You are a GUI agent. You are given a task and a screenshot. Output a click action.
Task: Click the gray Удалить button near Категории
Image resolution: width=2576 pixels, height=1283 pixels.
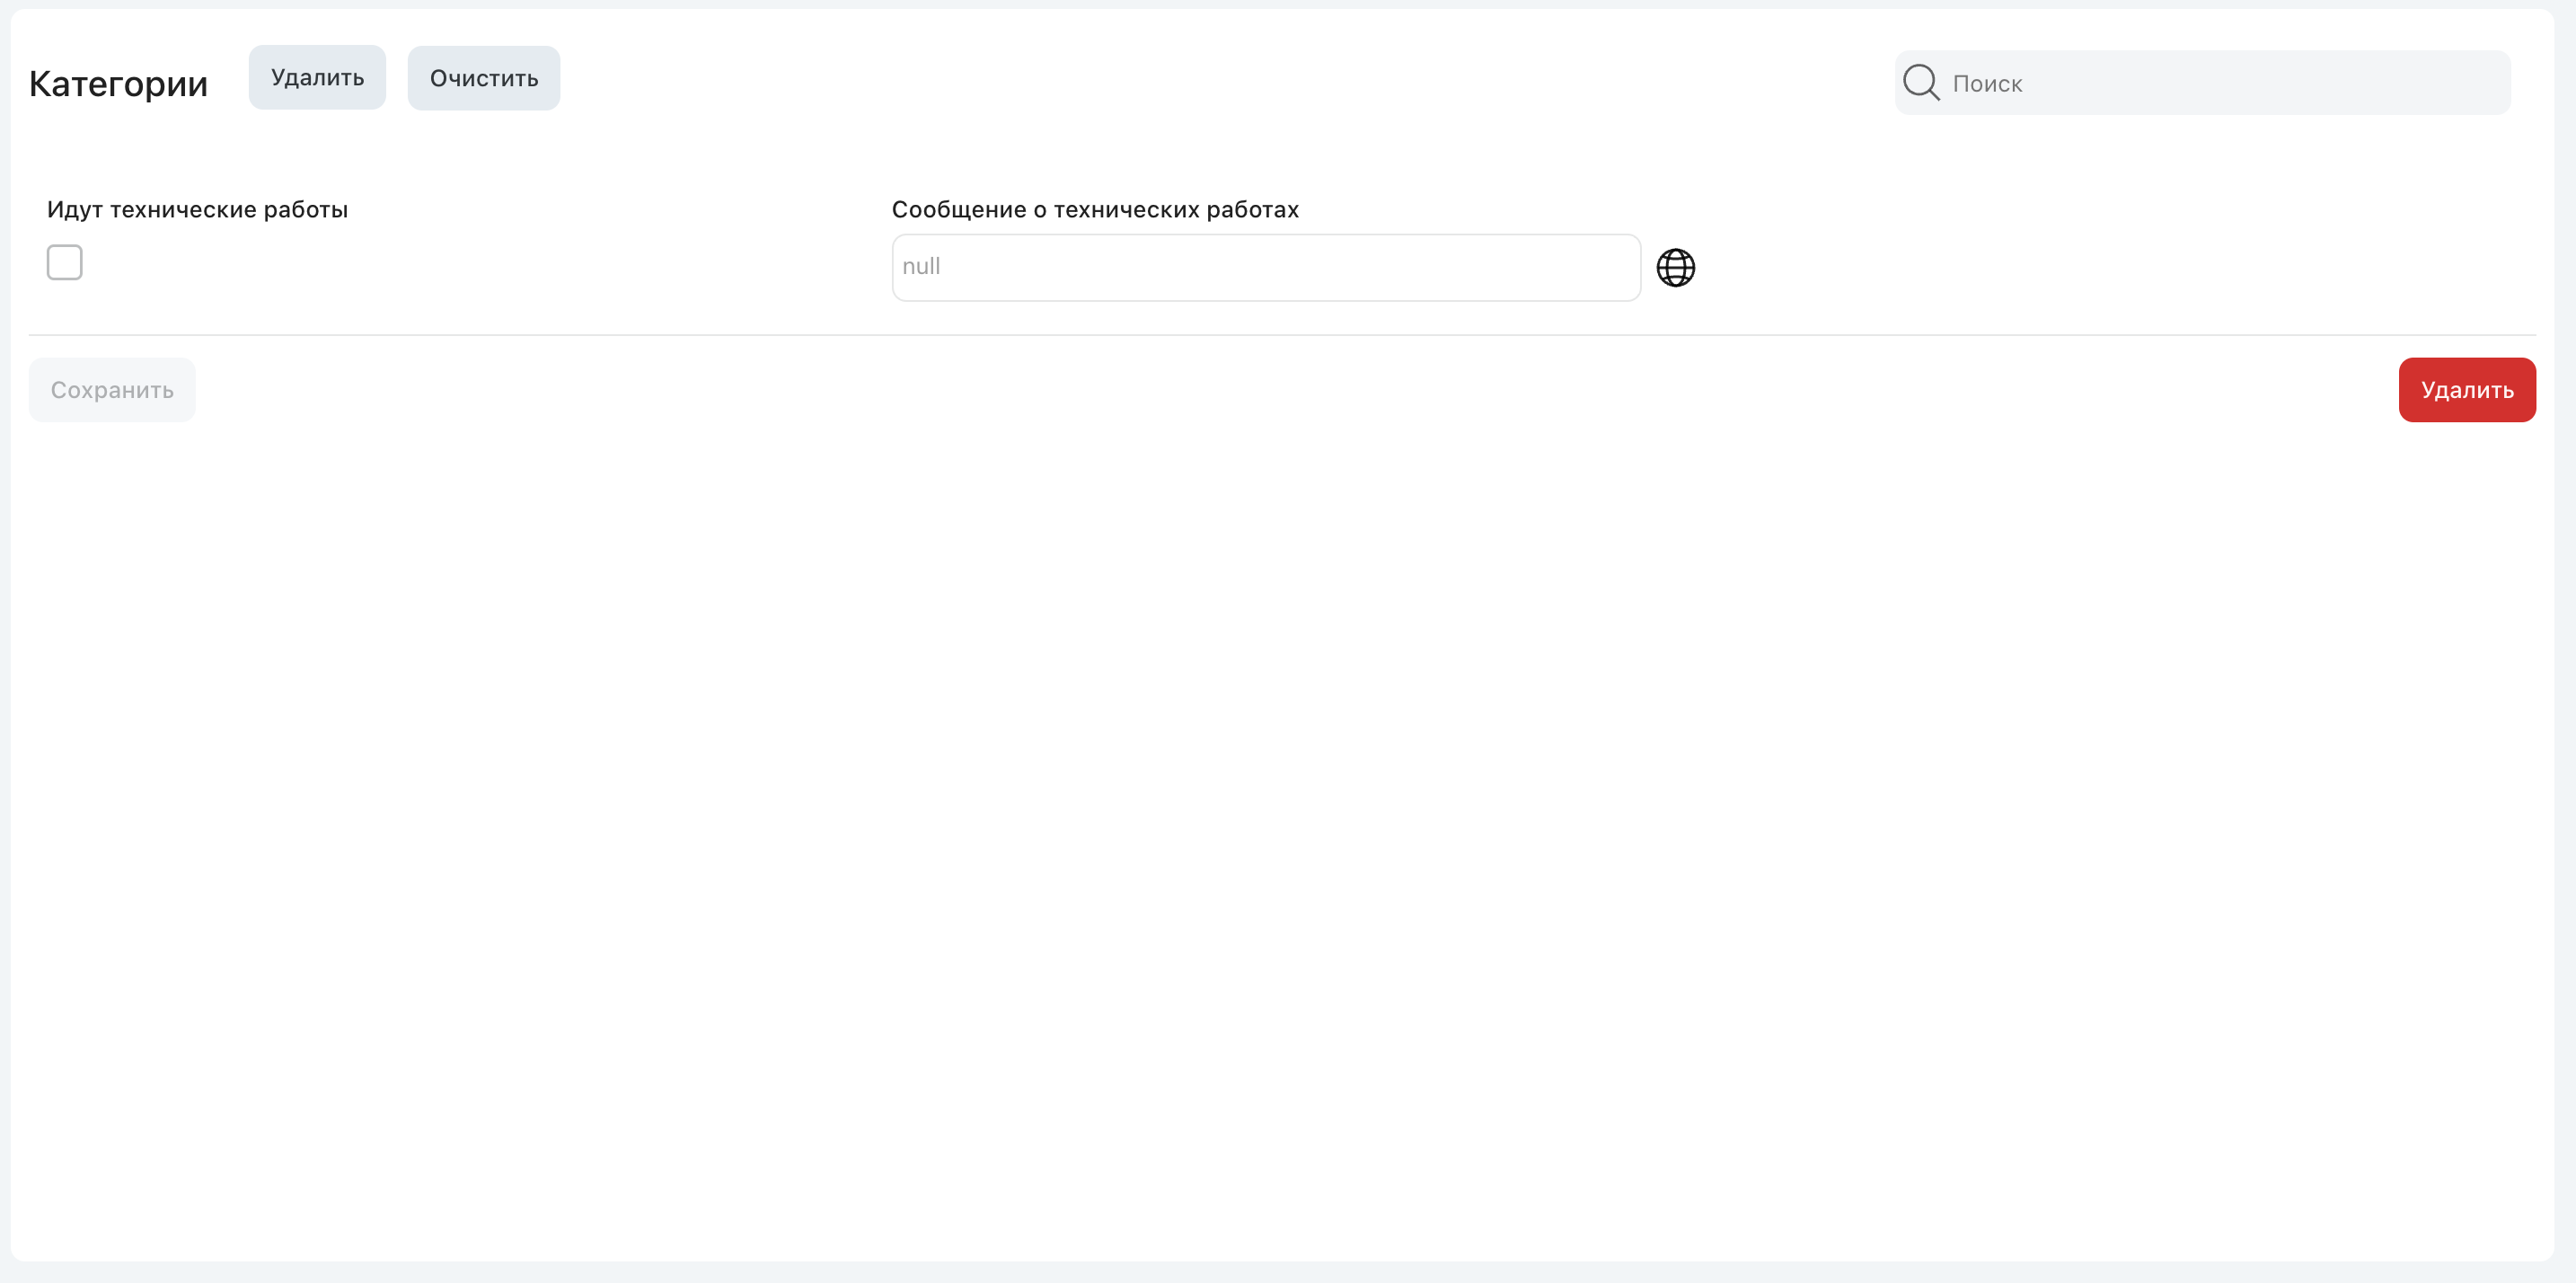click(x=317, y=77)
